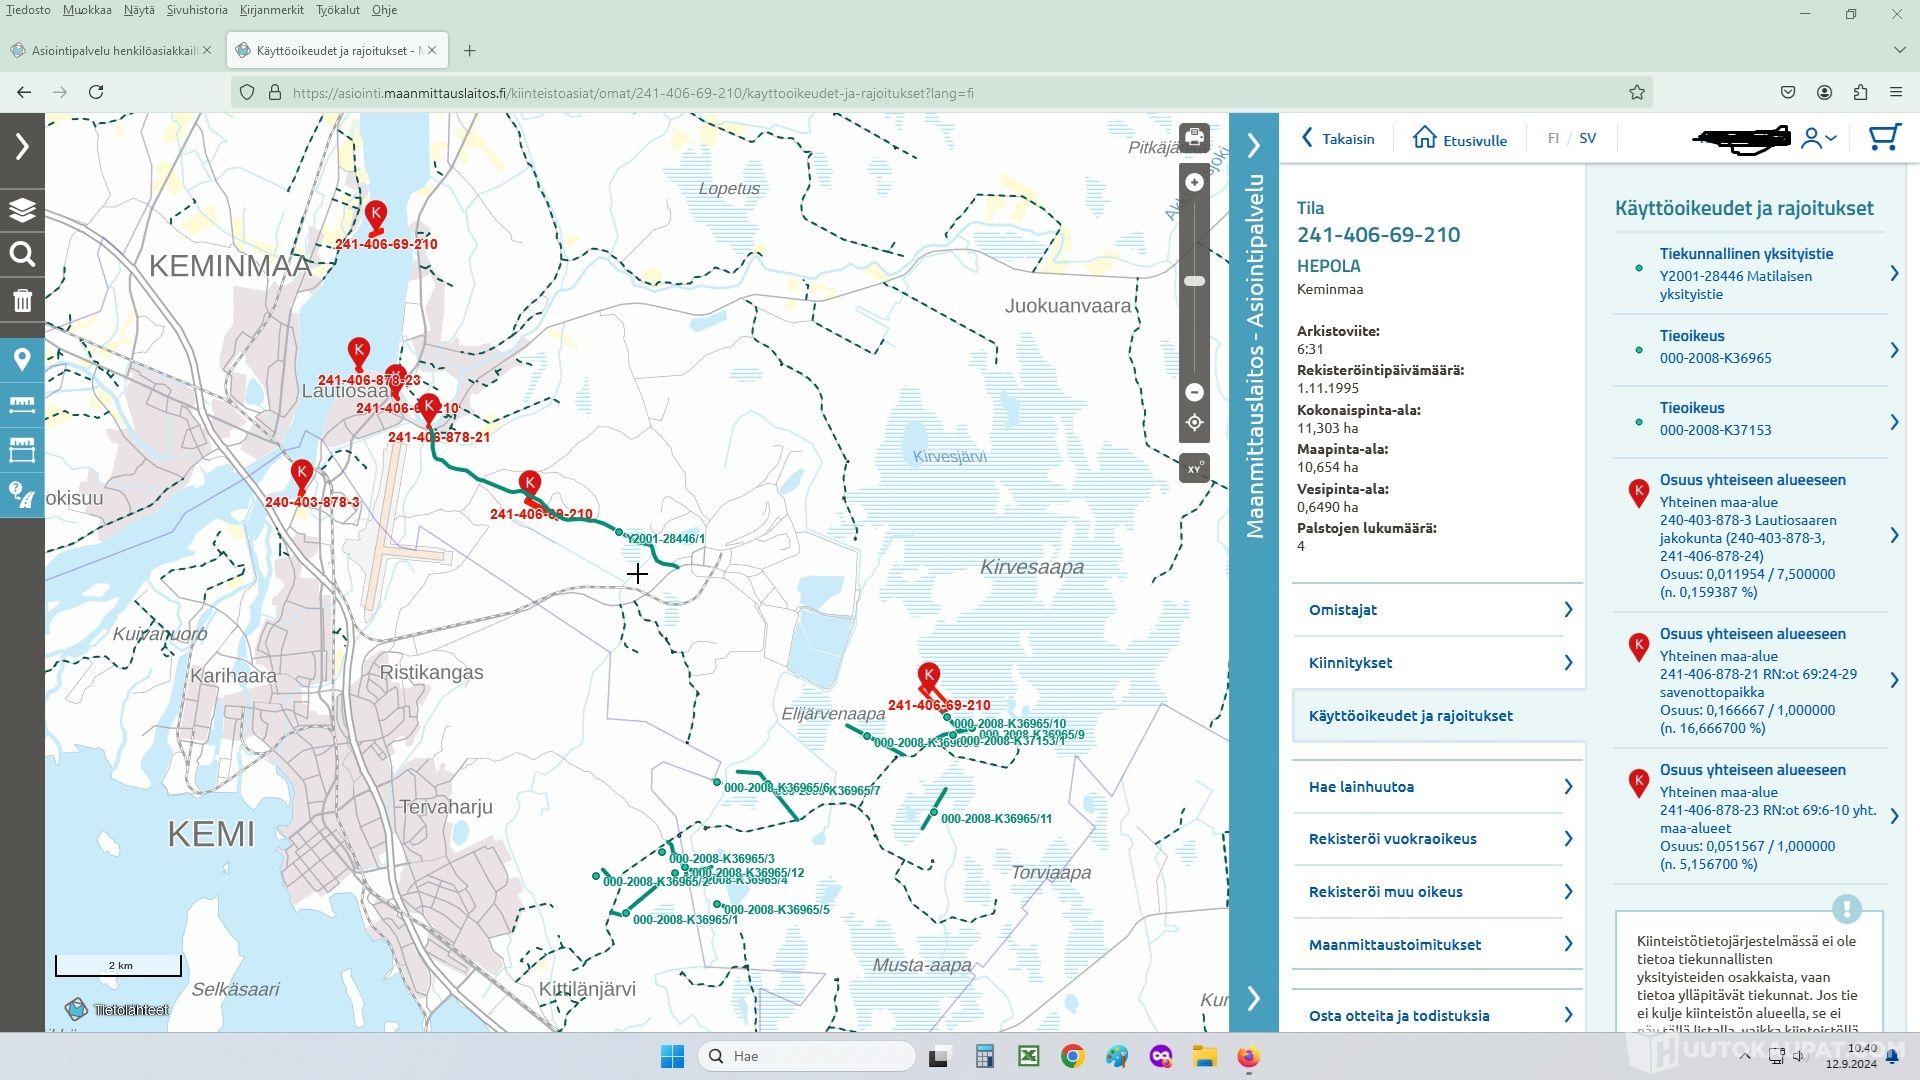
Task: Click the K marker near Elijärvenaapa
Action: point(929,676)
